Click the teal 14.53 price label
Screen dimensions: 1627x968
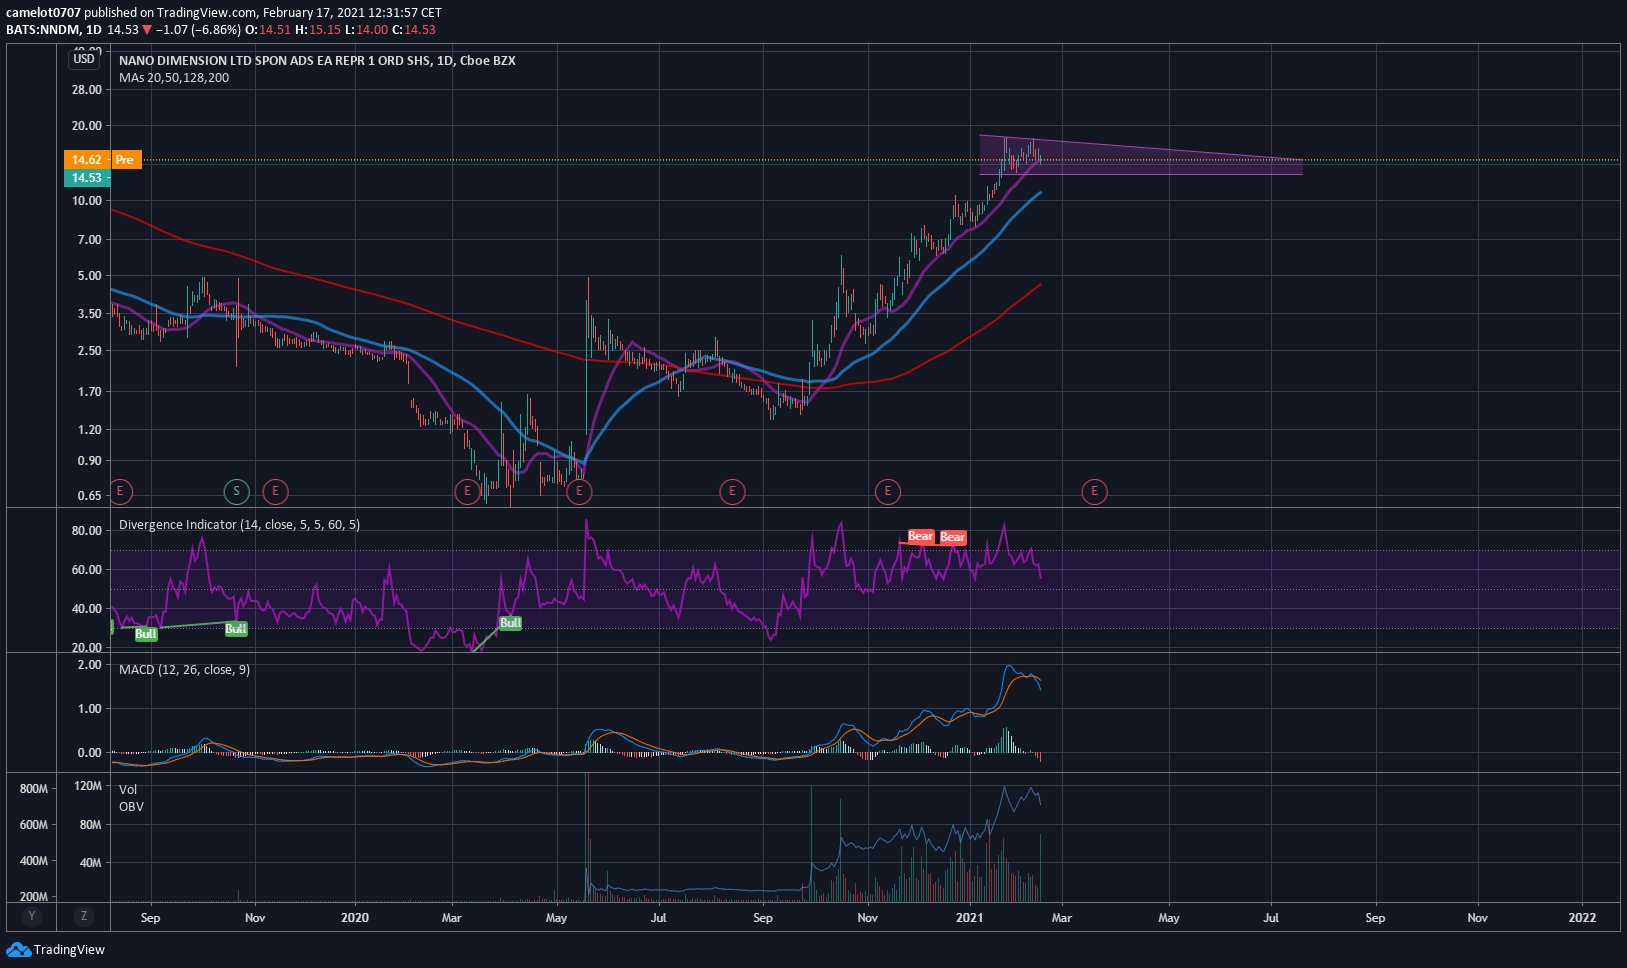tap(87, 178)
